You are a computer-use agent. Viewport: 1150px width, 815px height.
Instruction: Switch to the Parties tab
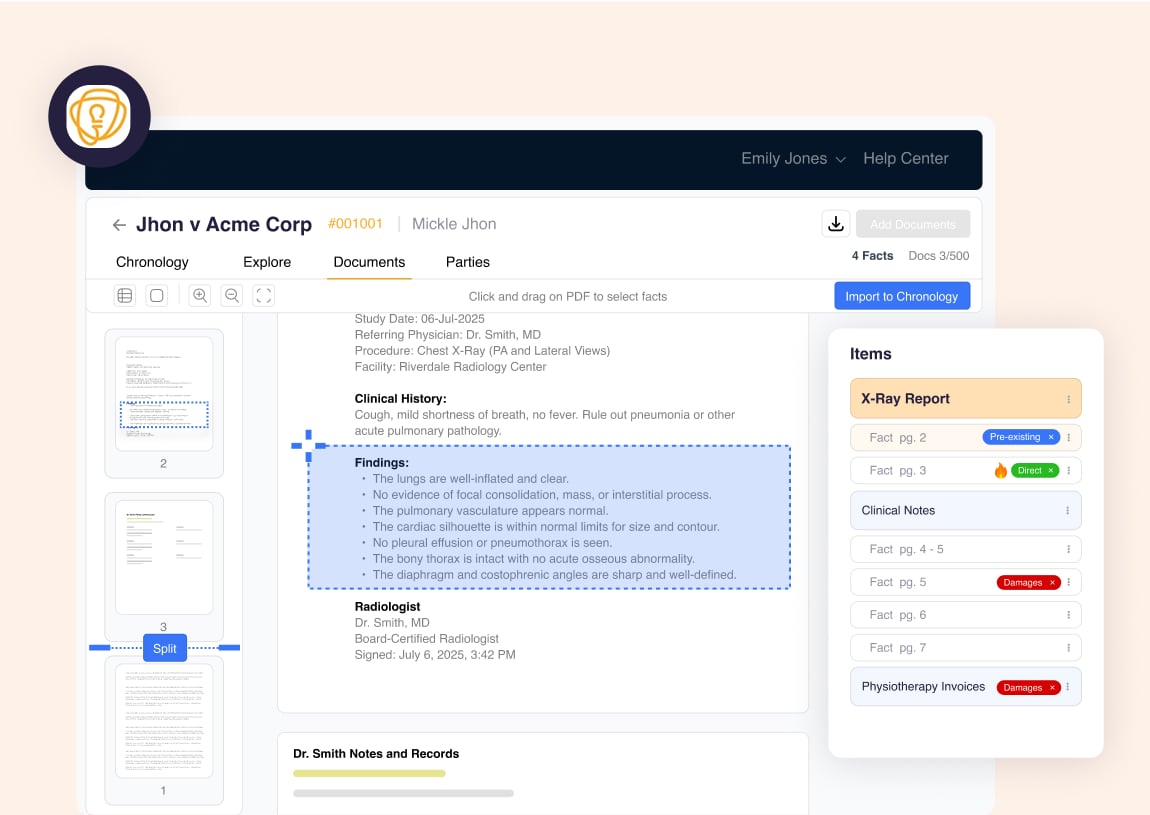[x=467, y=262]
